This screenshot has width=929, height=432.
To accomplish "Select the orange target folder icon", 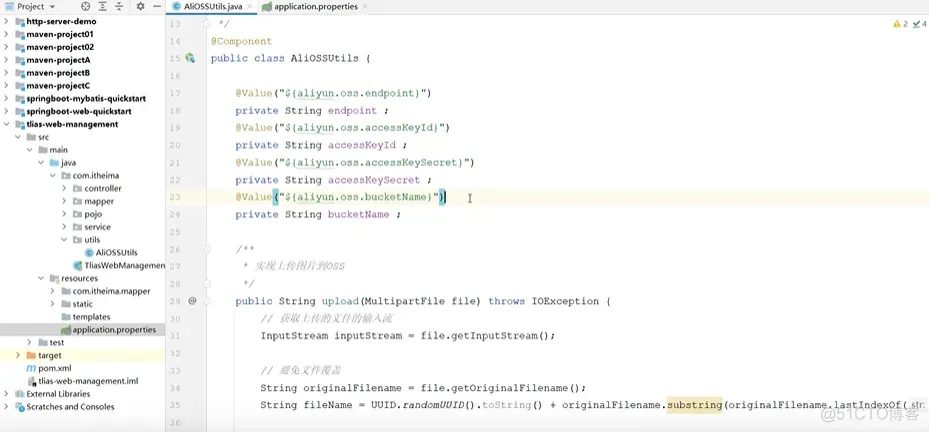I will [x=31, y=356].
